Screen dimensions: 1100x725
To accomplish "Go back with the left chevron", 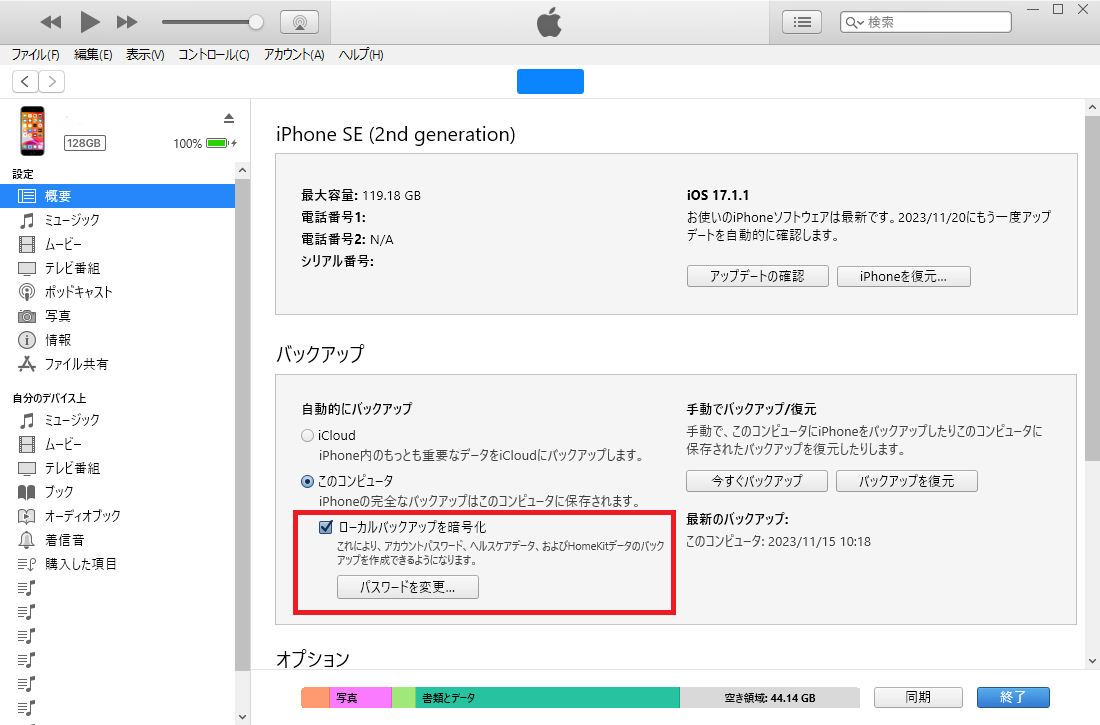I will click(25, 81).
